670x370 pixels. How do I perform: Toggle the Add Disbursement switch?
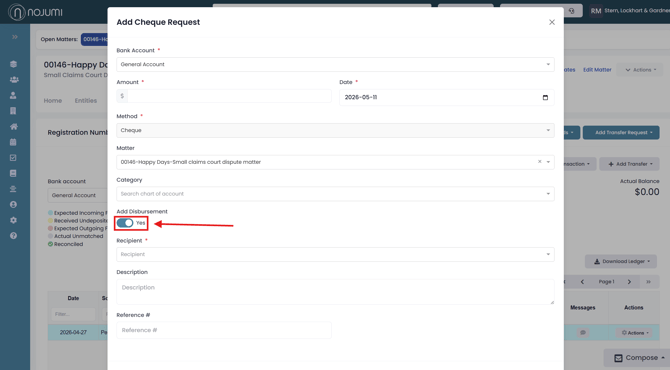pos(125,223)
